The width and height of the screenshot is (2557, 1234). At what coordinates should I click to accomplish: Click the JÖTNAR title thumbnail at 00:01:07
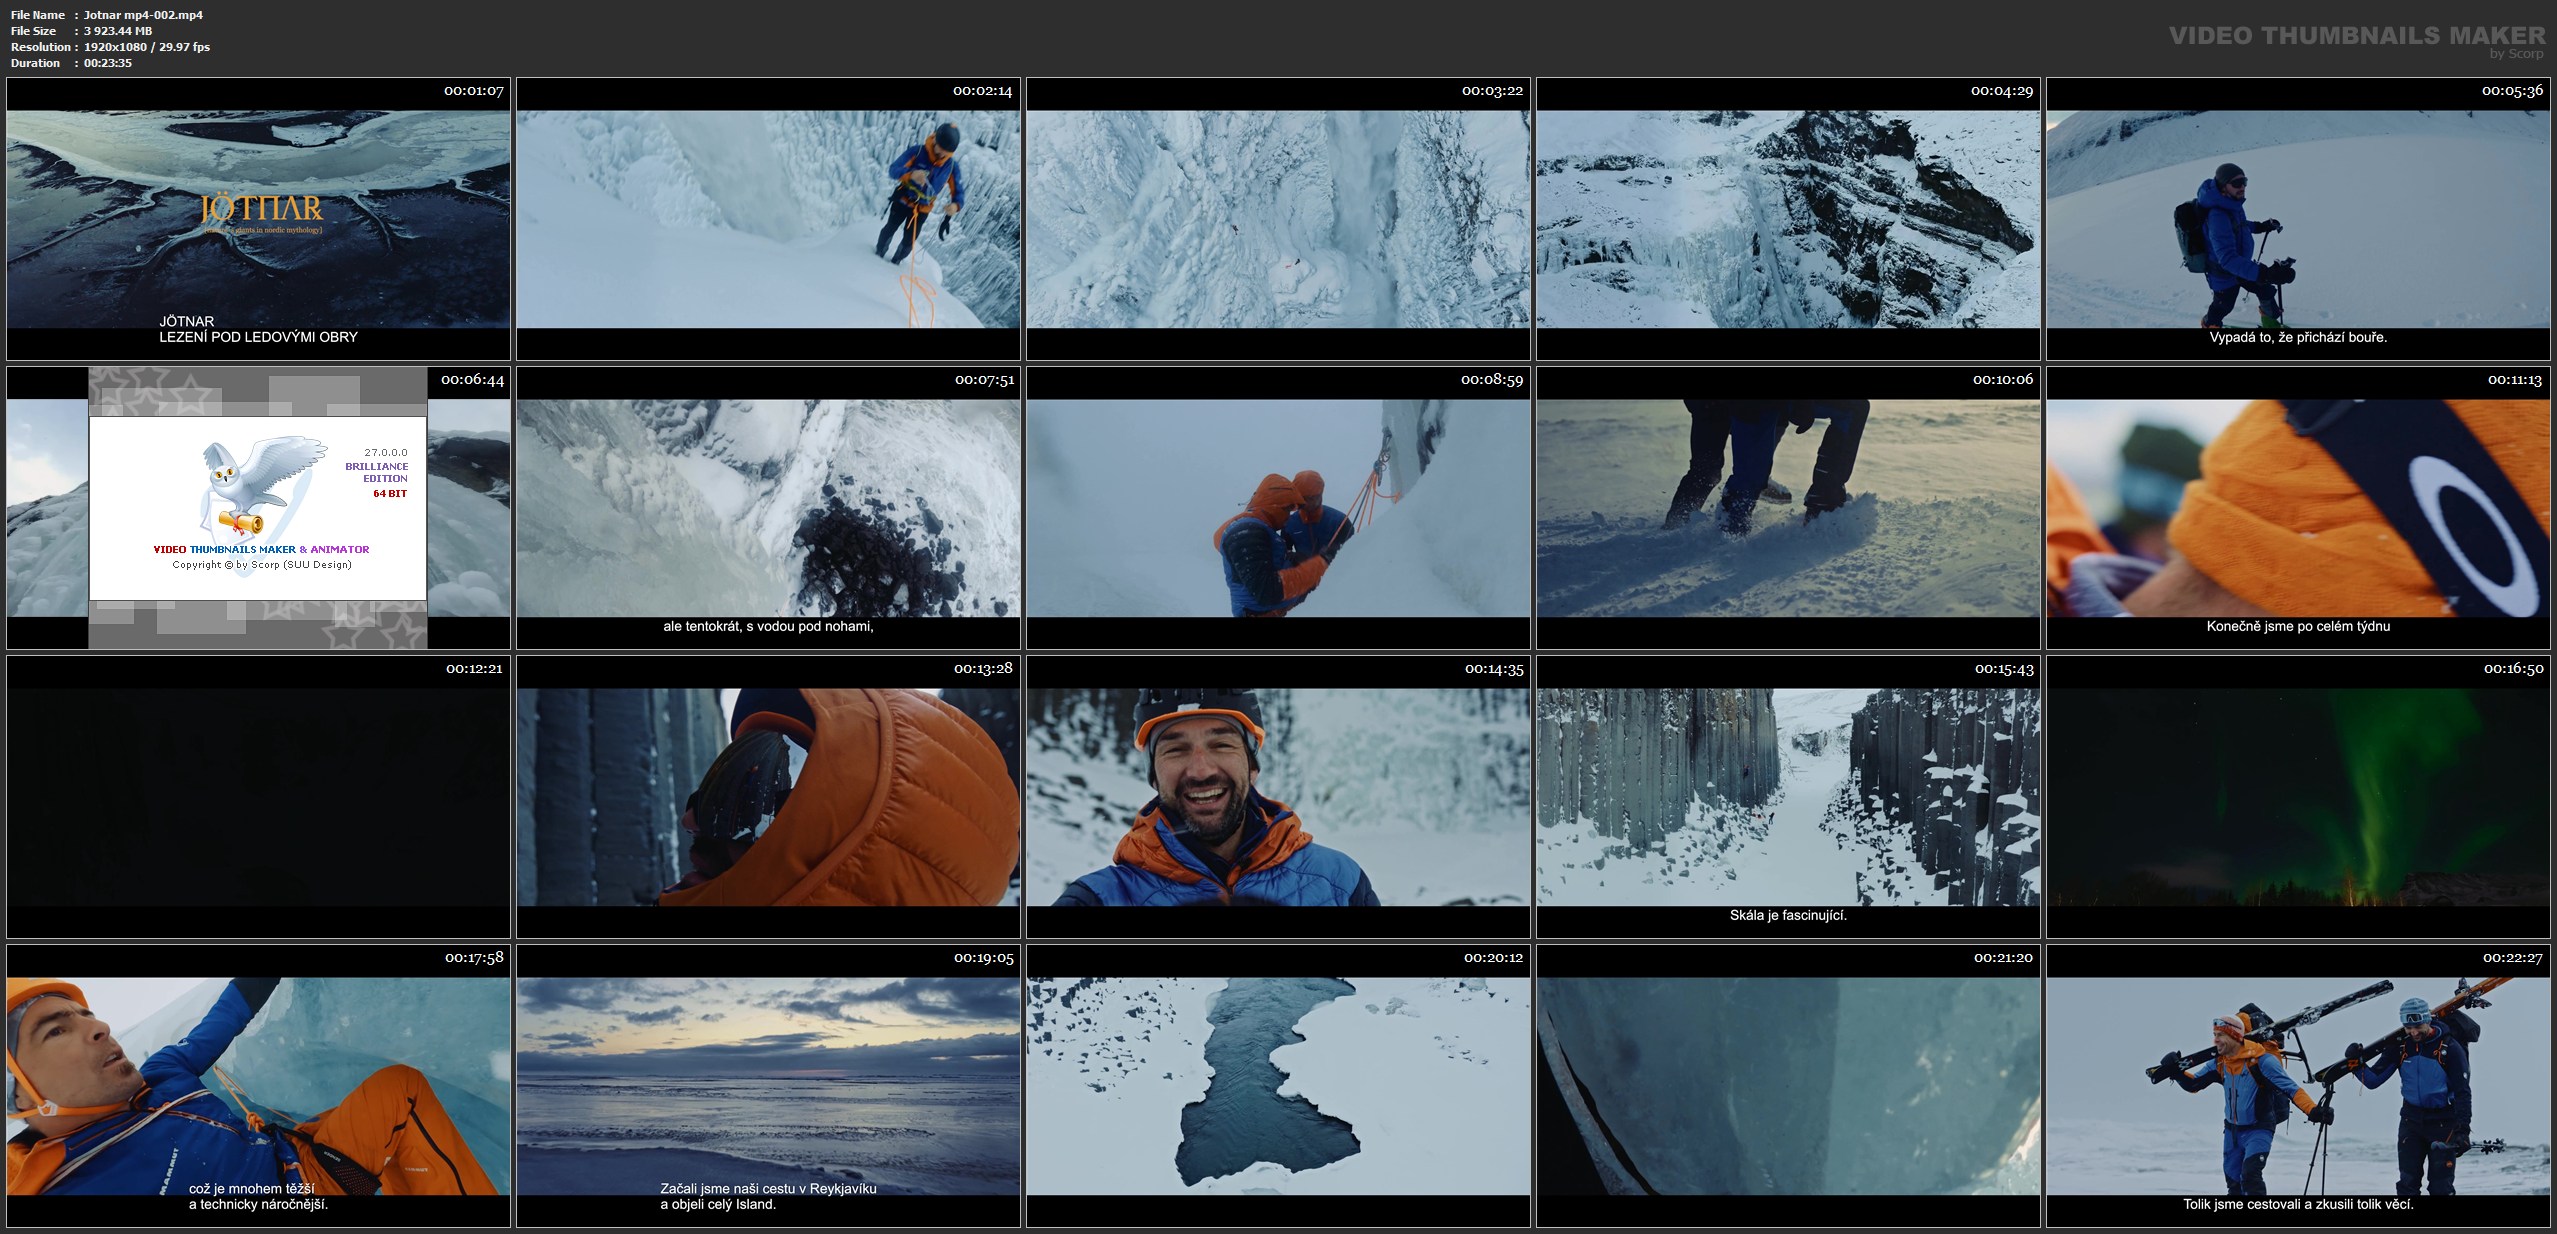tap(258, 218)
